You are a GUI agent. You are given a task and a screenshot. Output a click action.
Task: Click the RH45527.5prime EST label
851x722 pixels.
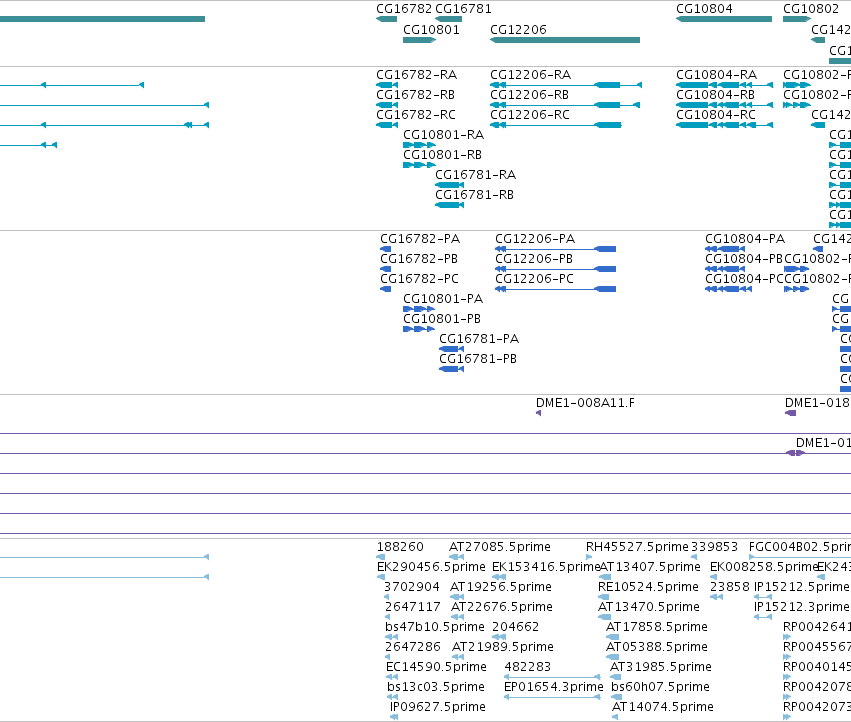coord(637,547)
